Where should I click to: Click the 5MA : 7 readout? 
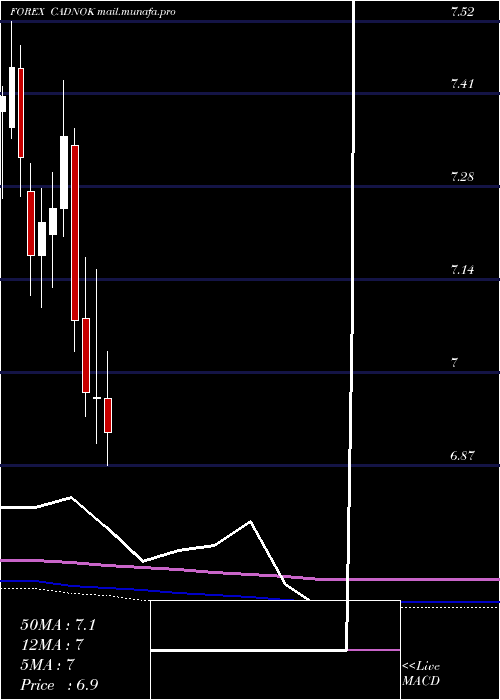[47, 665]
